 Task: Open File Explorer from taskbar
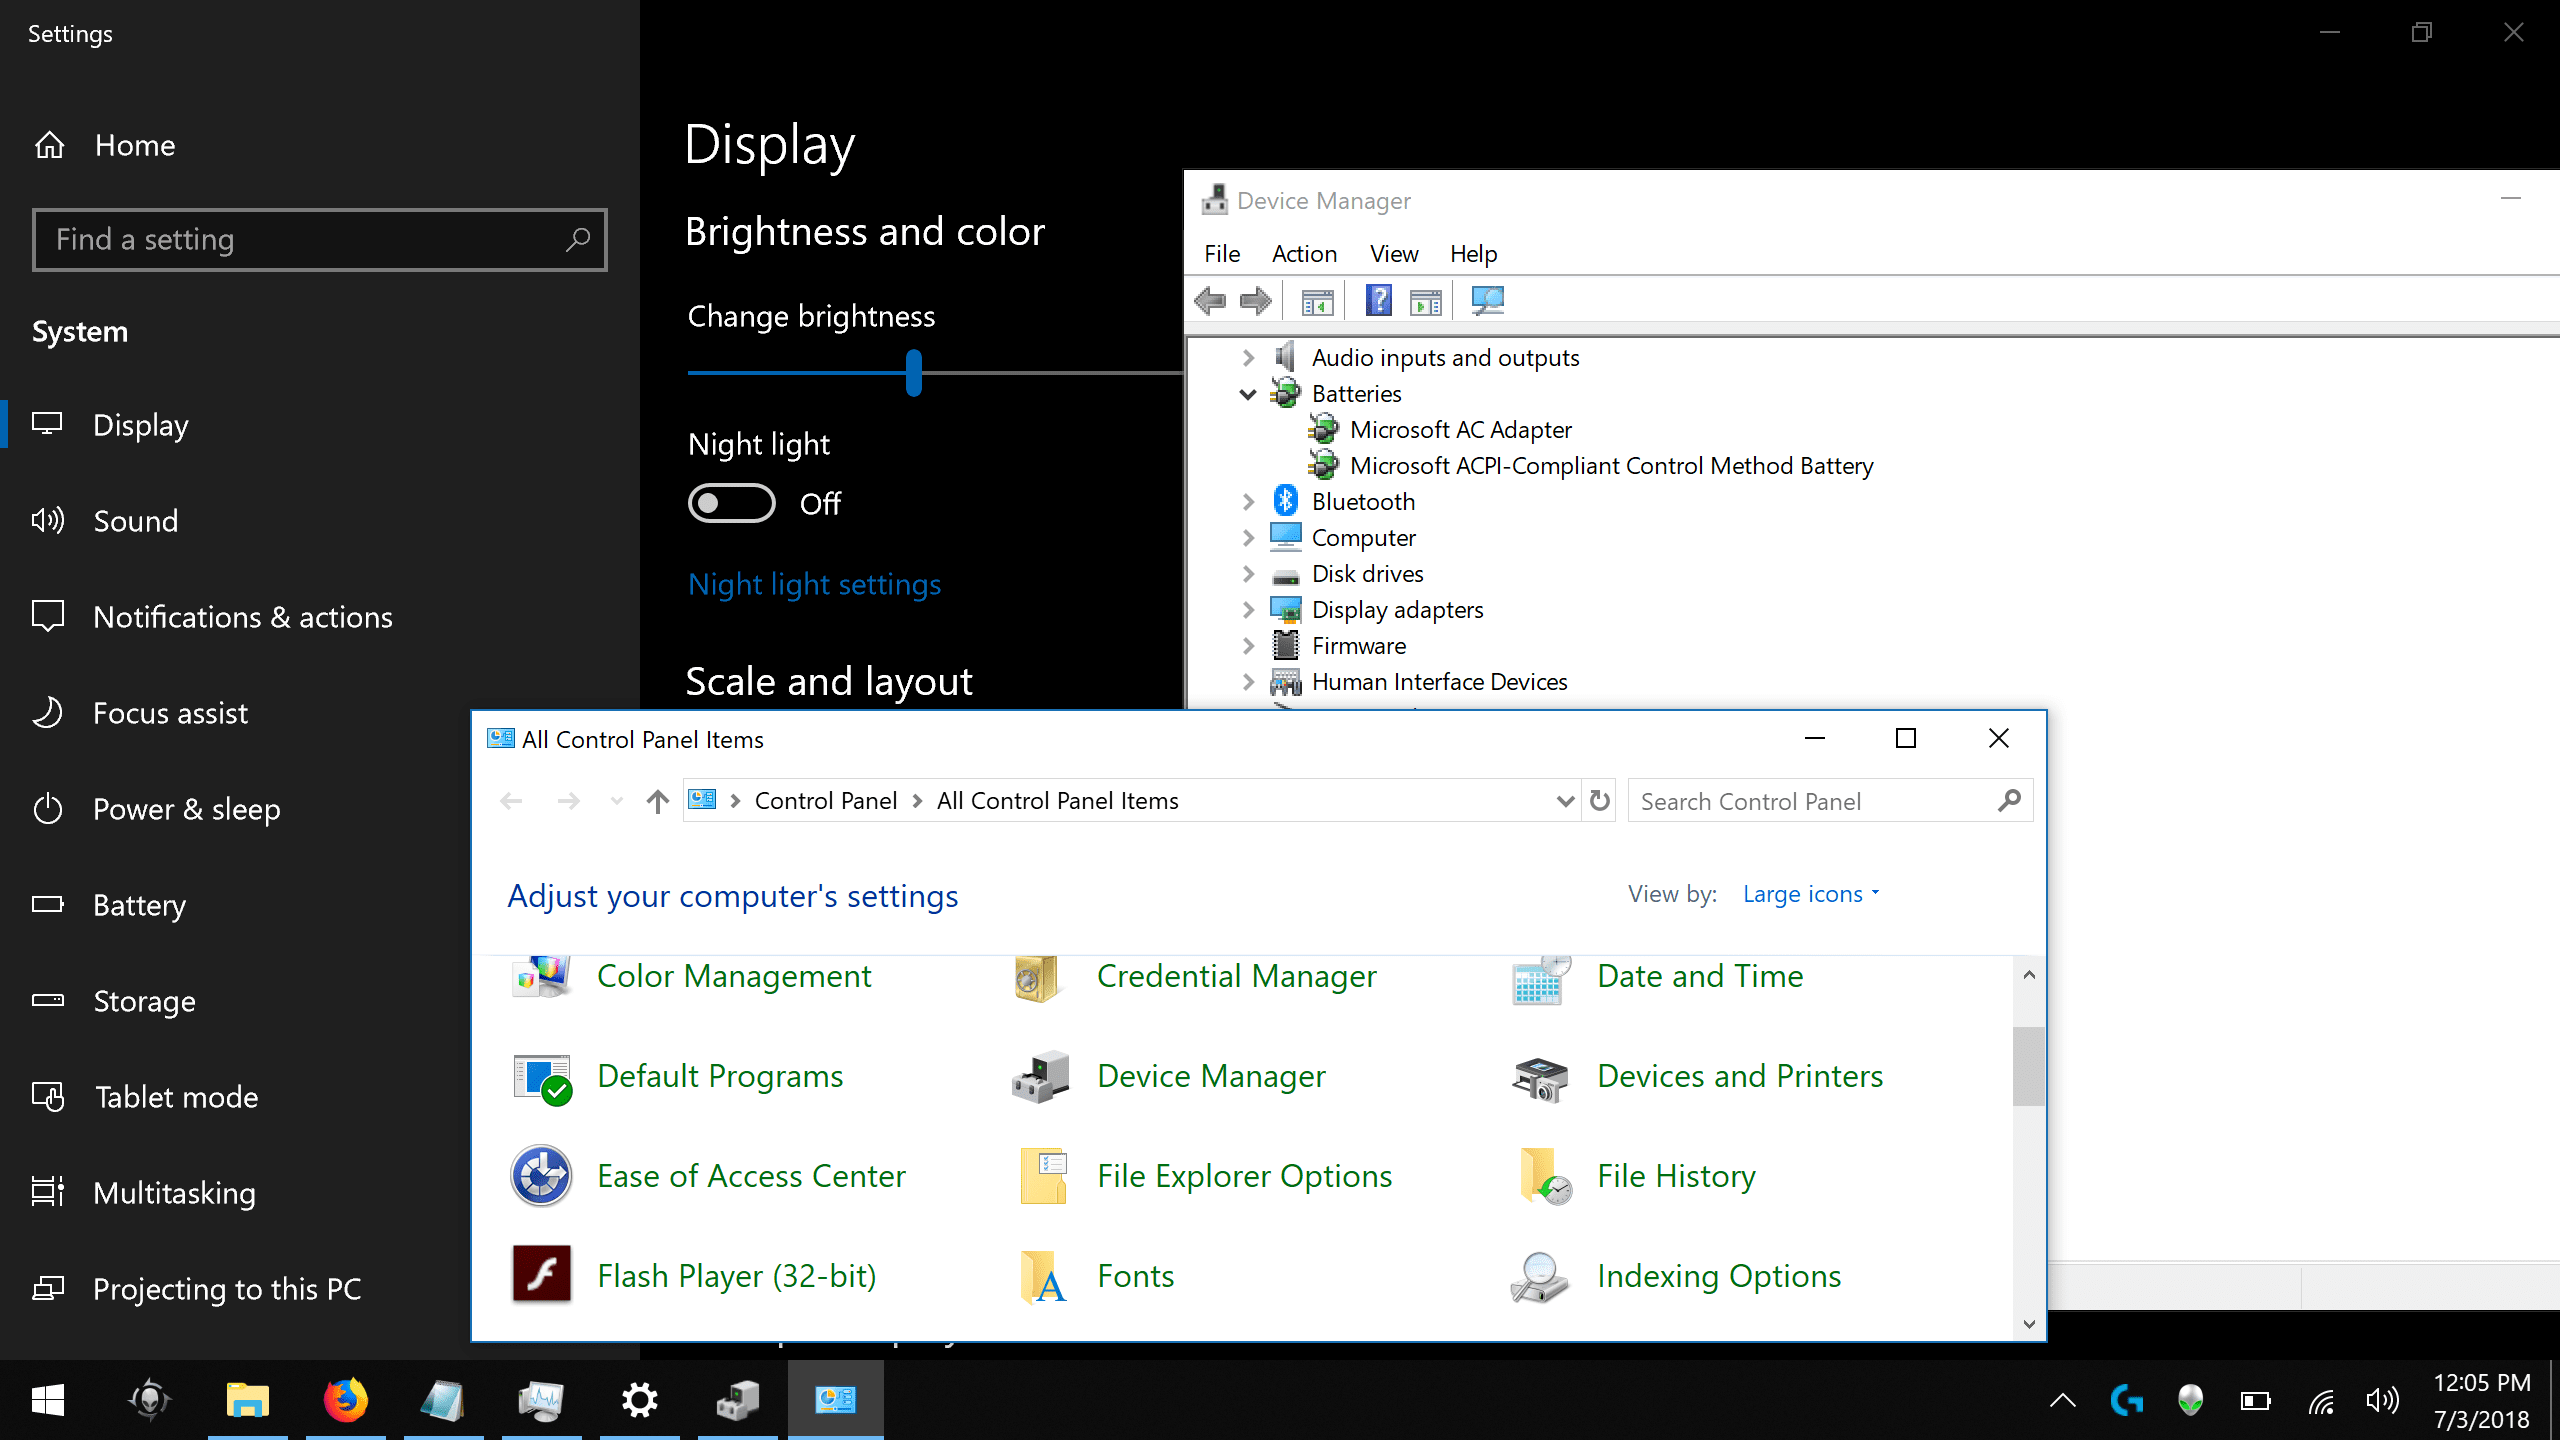247,1400
